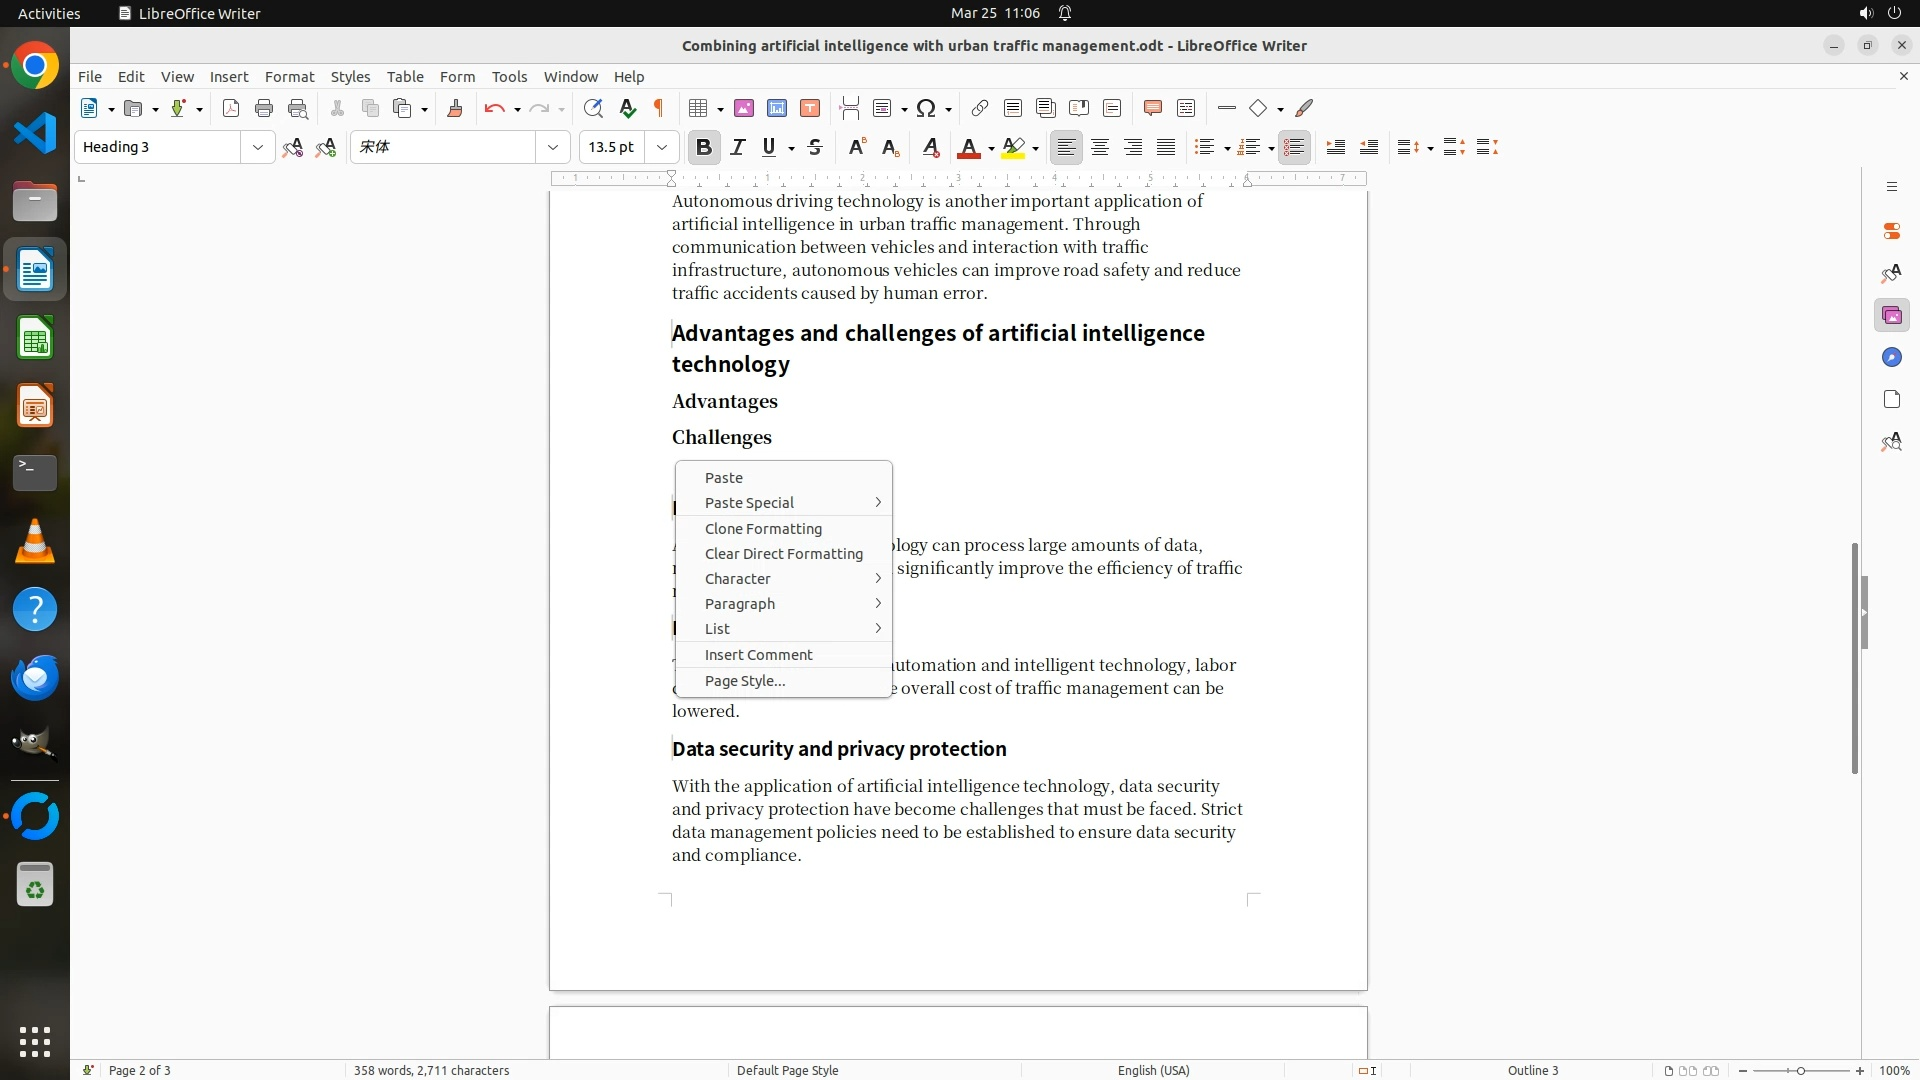Click the font name input field
1920x1080 pixels.
pyautogui.click(x=443, y=147)
